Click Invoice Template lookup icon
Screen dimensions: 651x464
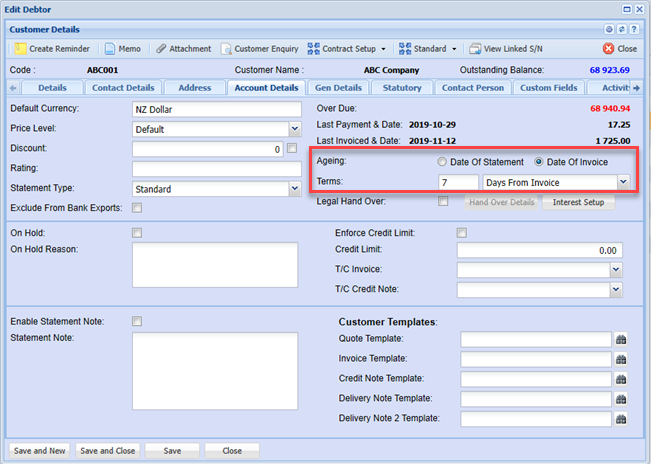click(x=620, y=359)
